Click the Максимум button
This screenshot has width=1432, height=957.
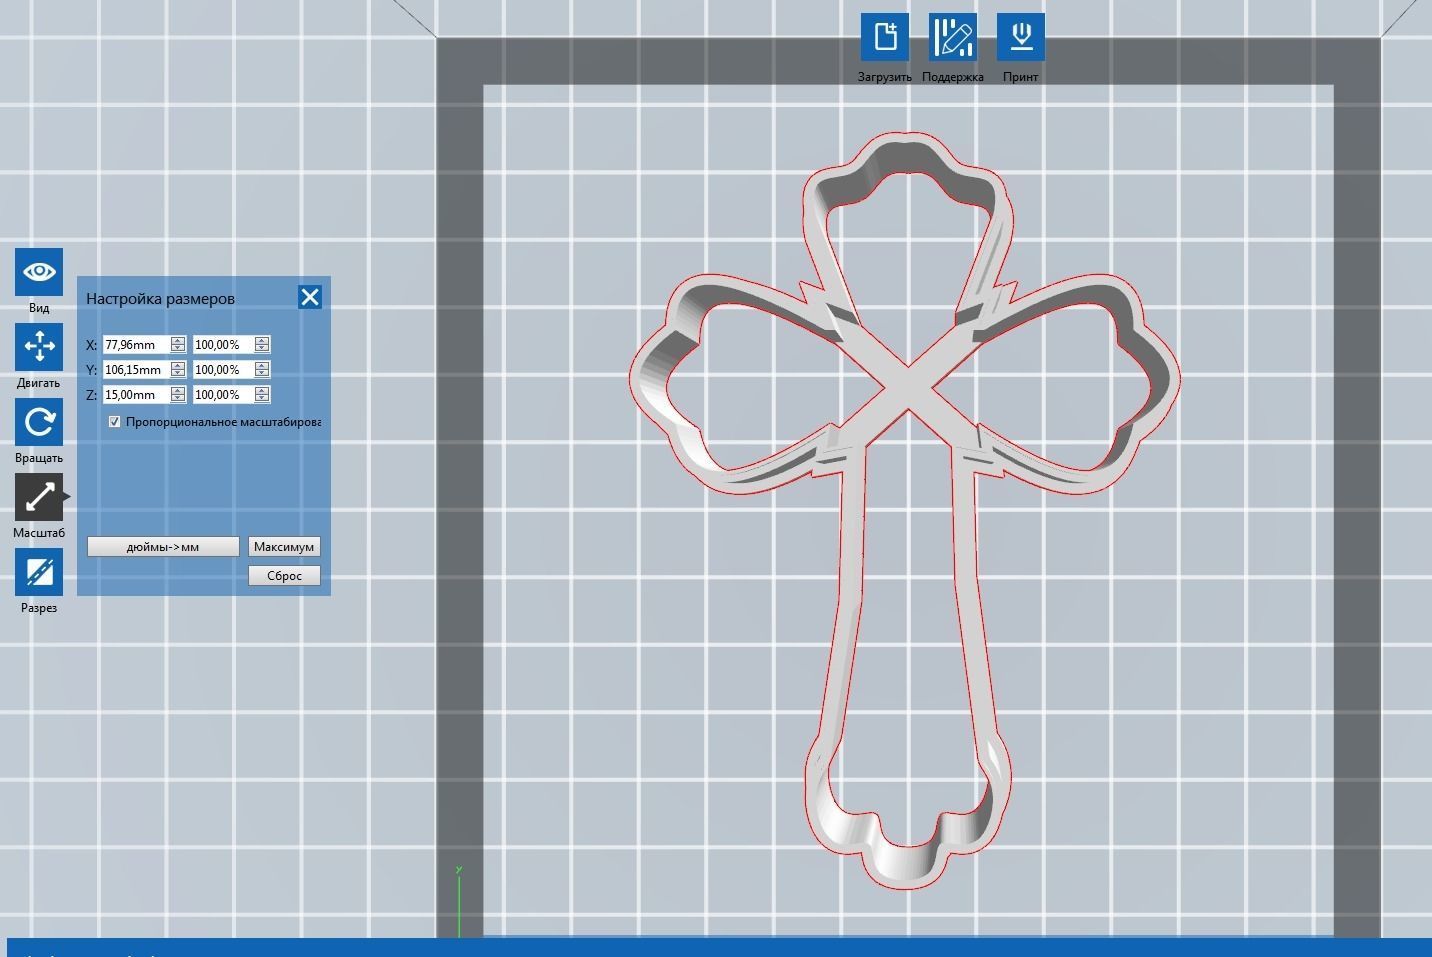point(284,547)
